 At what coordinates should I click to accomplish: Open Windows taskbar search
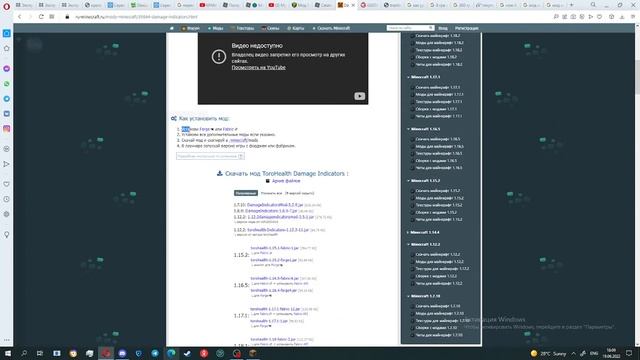[24, 353]
